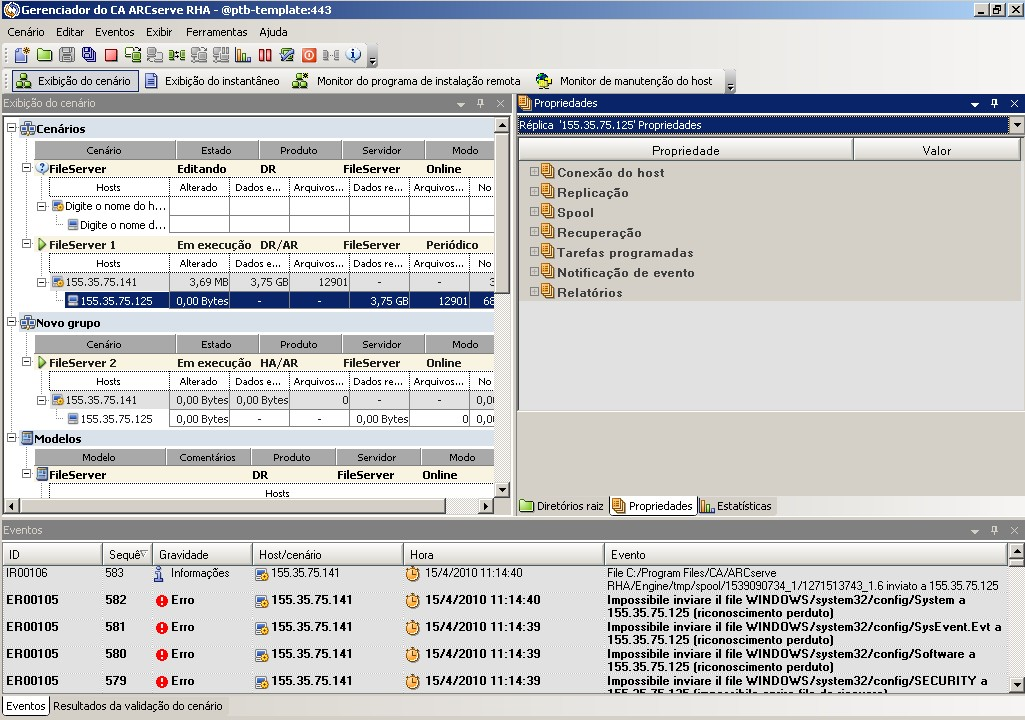Click the green Open folder toolbar icon
This screenshot has width=1025, height=720.
pos(44,55)
